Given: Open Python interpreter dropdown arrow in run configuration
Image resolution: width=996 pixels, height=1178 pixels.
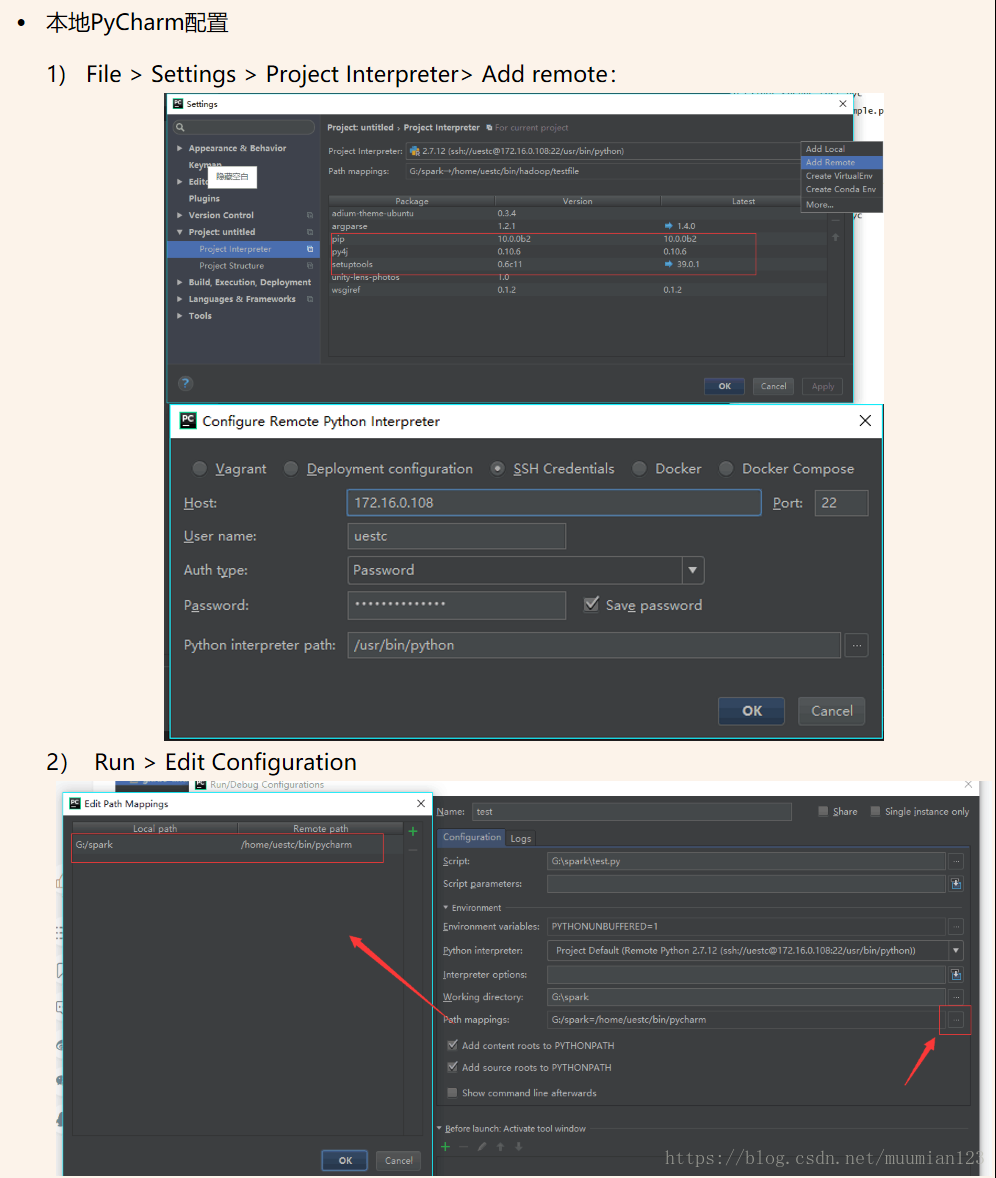Looking at the screenshot, I should (955, 950).
